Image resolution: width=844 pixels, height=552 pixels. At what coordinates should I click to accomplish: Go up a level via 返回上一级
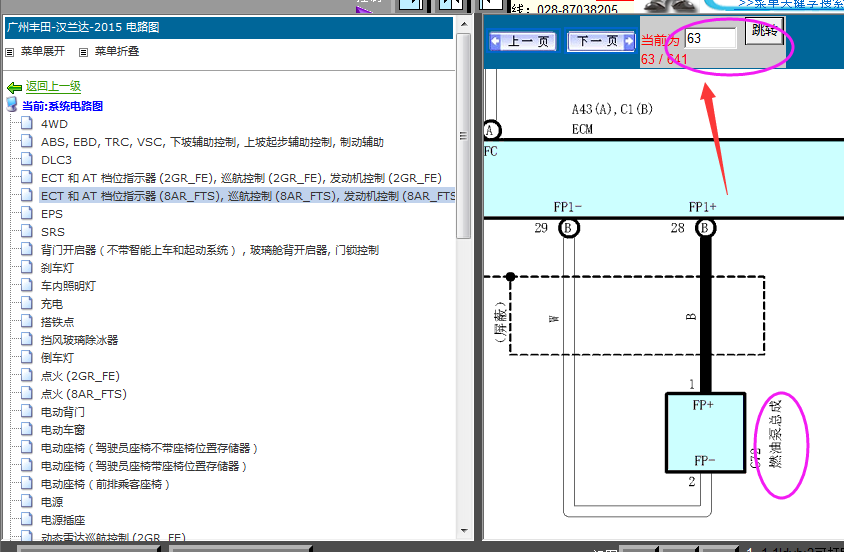coord(53,87)
